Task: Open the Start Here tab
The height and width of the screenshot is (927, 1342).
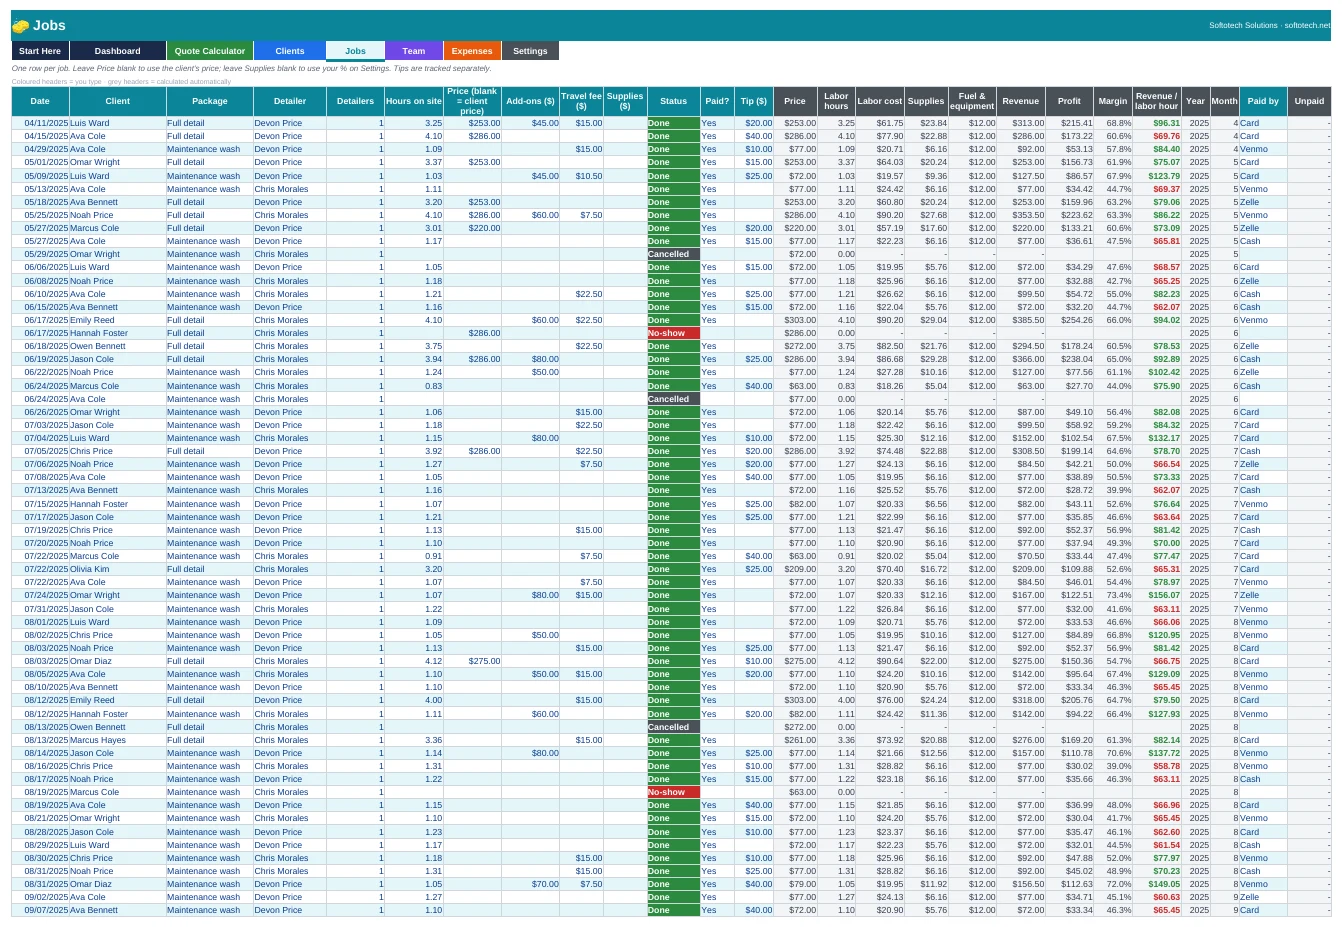Action: (x=40, y=51)
